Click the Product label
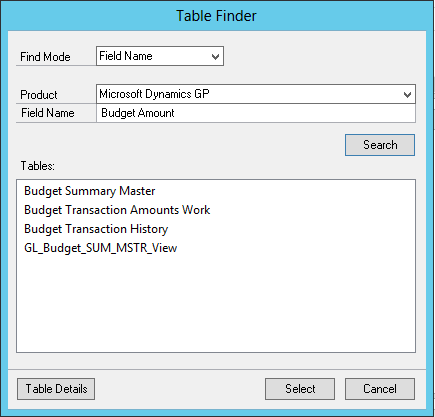Viewport: 435px width, 417px height. [39, 95]
